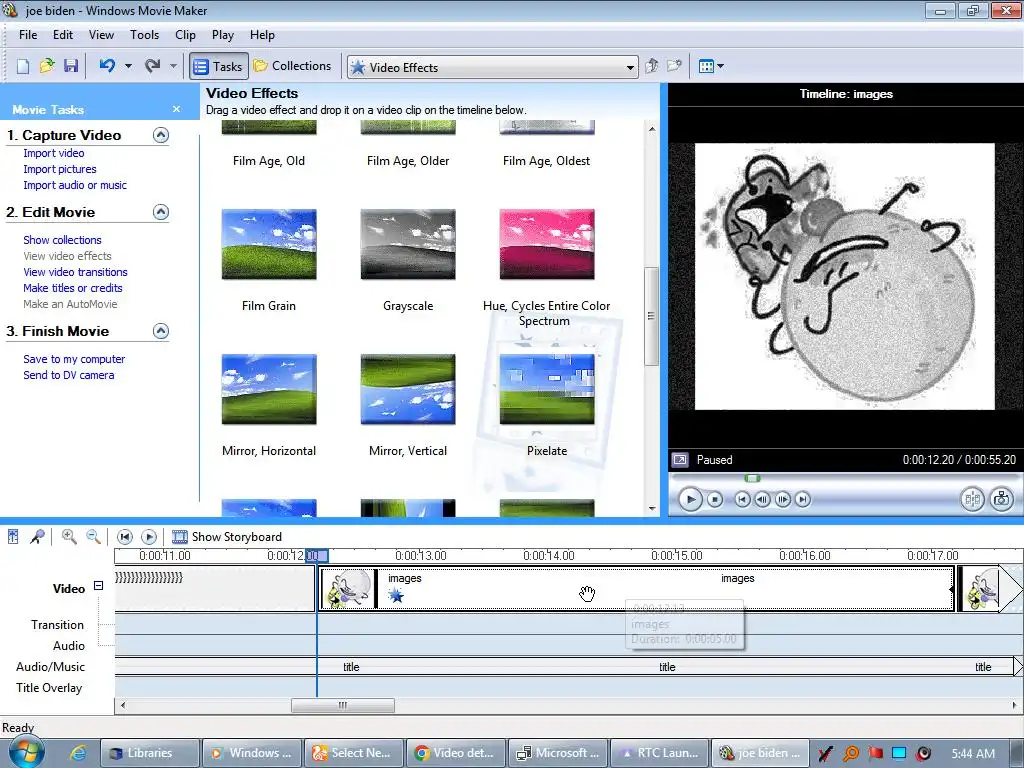This screenshot has width=1024, height=768.
Task: Toggle the Tasks pane button
Action: point(219,66)
